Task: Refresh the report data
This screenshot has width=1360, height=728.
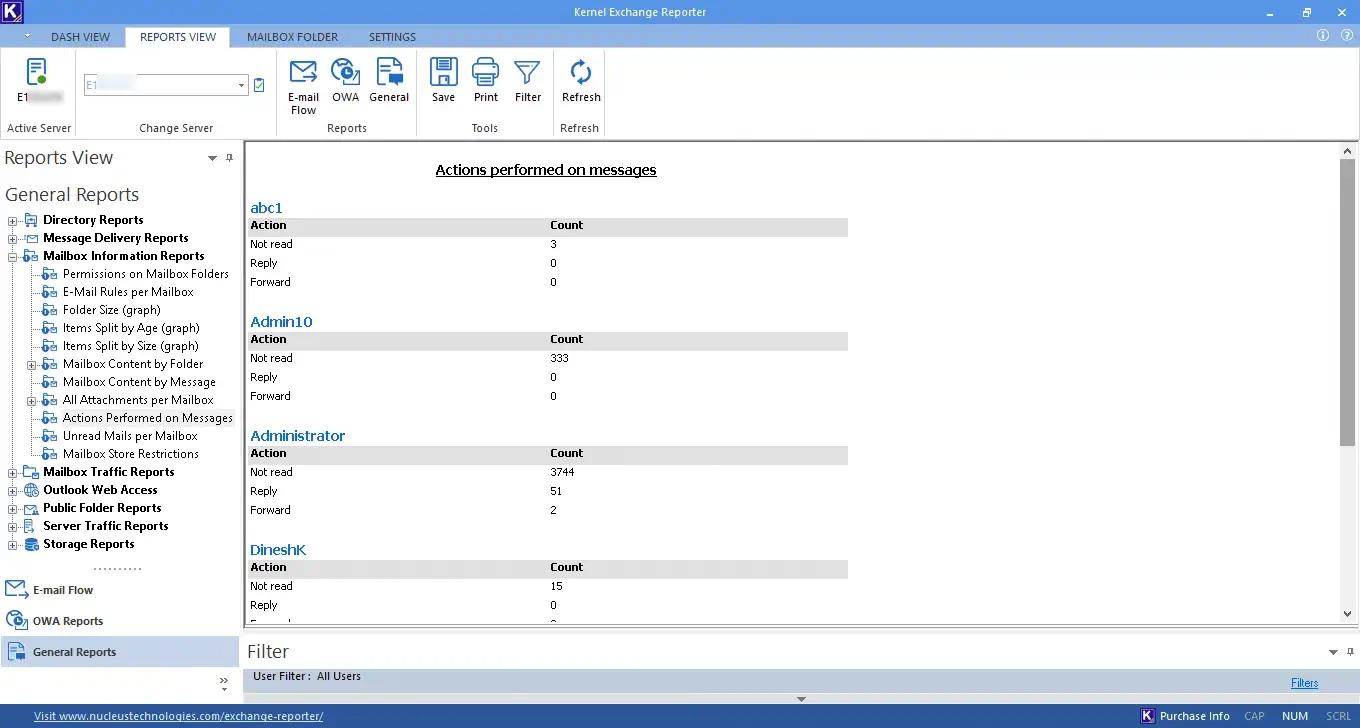Action: [581, 80]
